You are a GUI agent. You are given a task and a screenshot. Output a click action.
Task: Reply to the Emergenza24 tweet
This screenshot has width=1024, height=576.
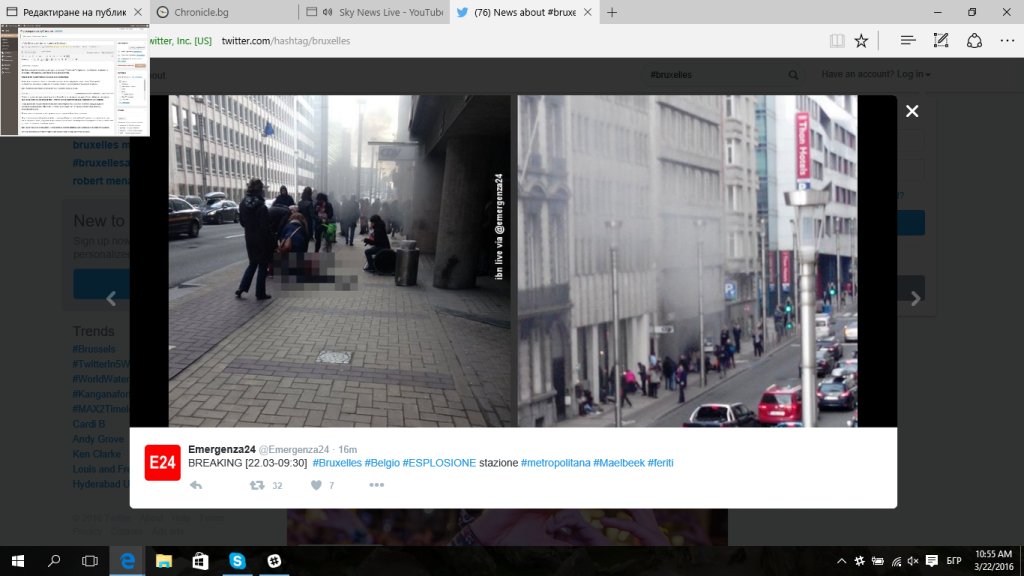[x=195, y=485]
